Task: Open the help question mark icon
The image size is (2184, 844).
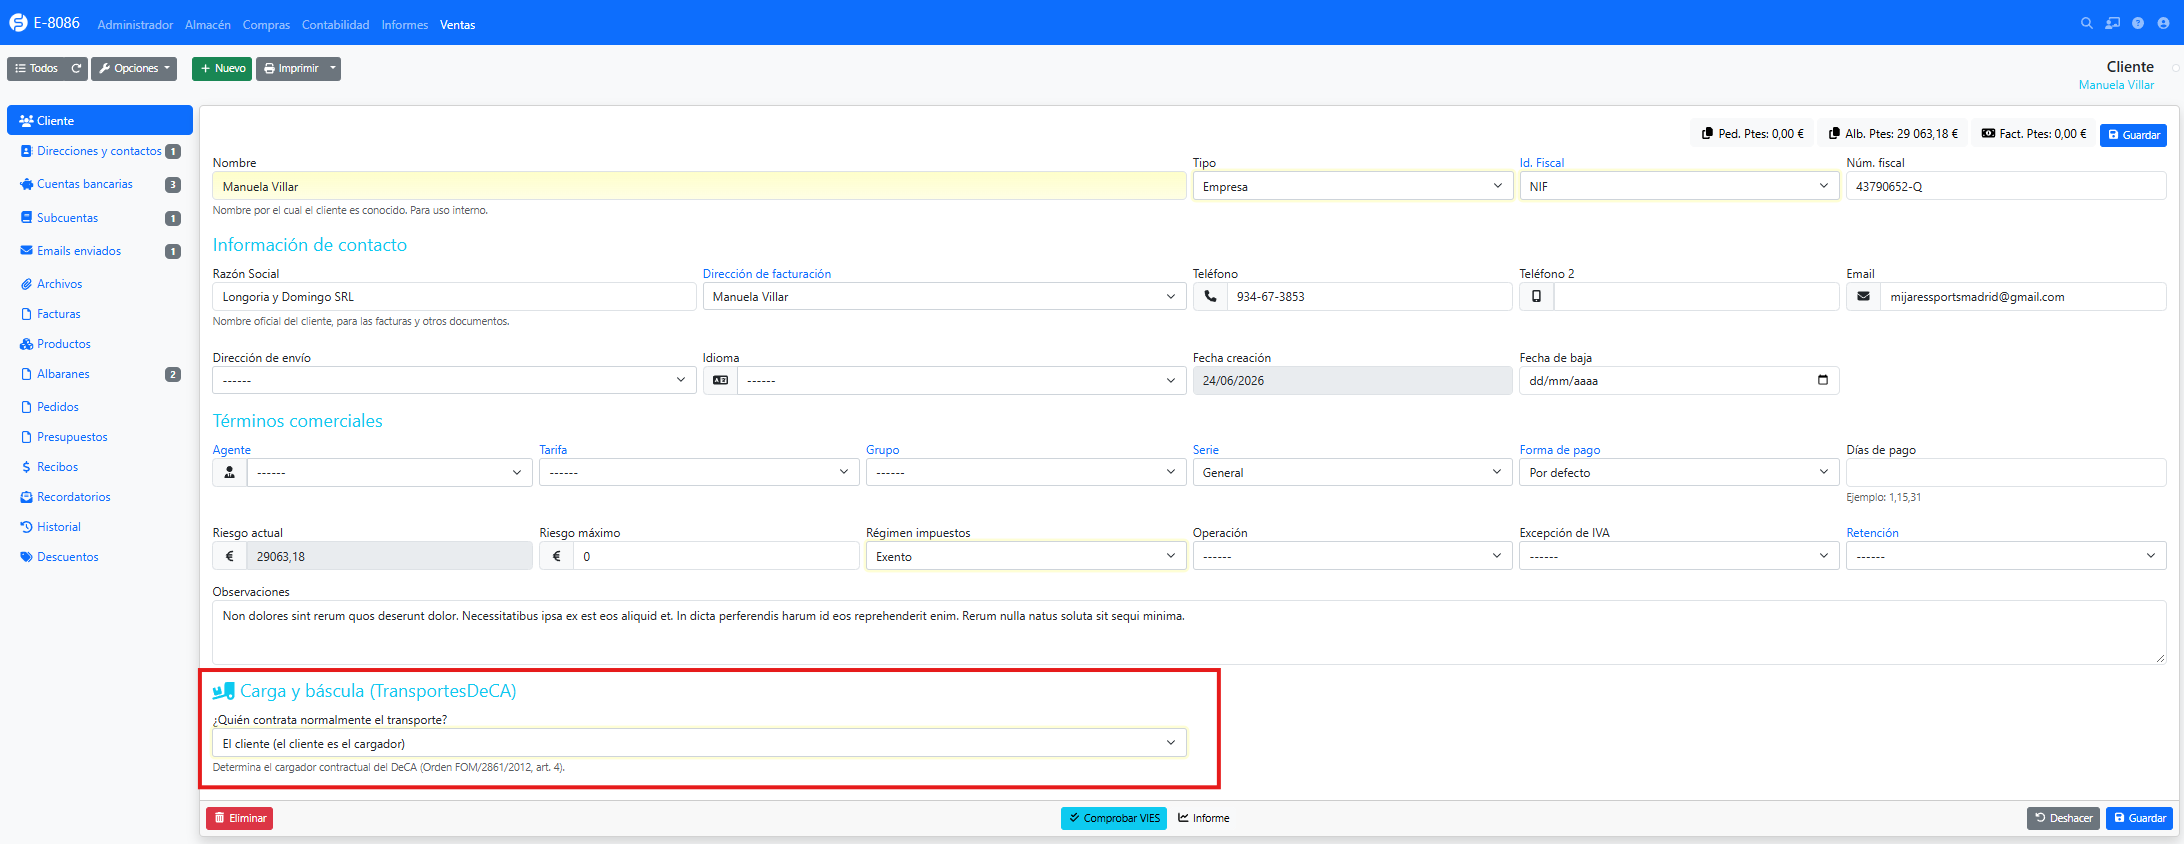Action: 2138,23
